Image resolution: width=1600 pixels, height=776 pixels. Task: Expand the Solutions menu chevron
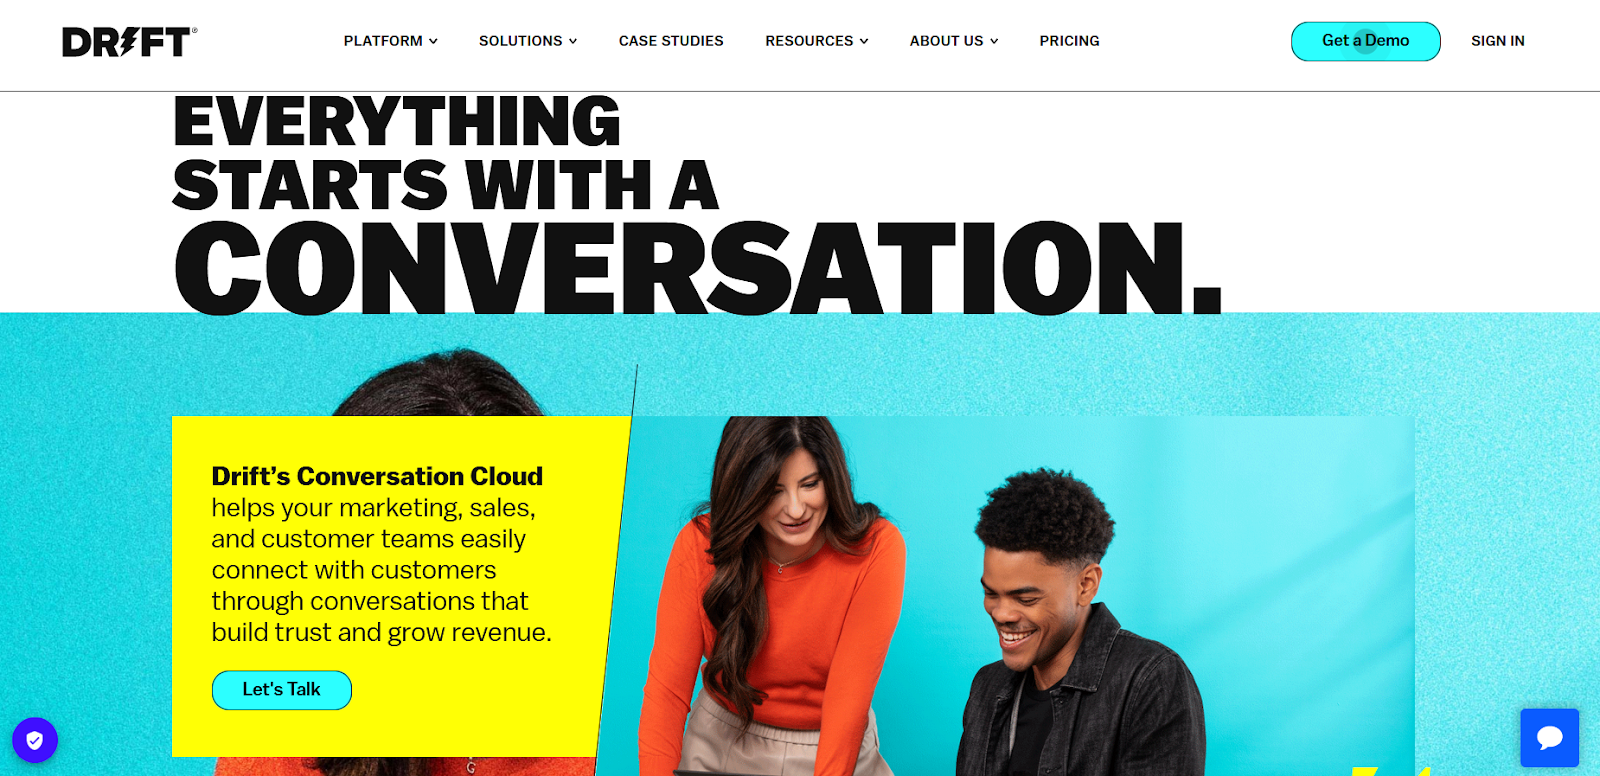(573, 41)
